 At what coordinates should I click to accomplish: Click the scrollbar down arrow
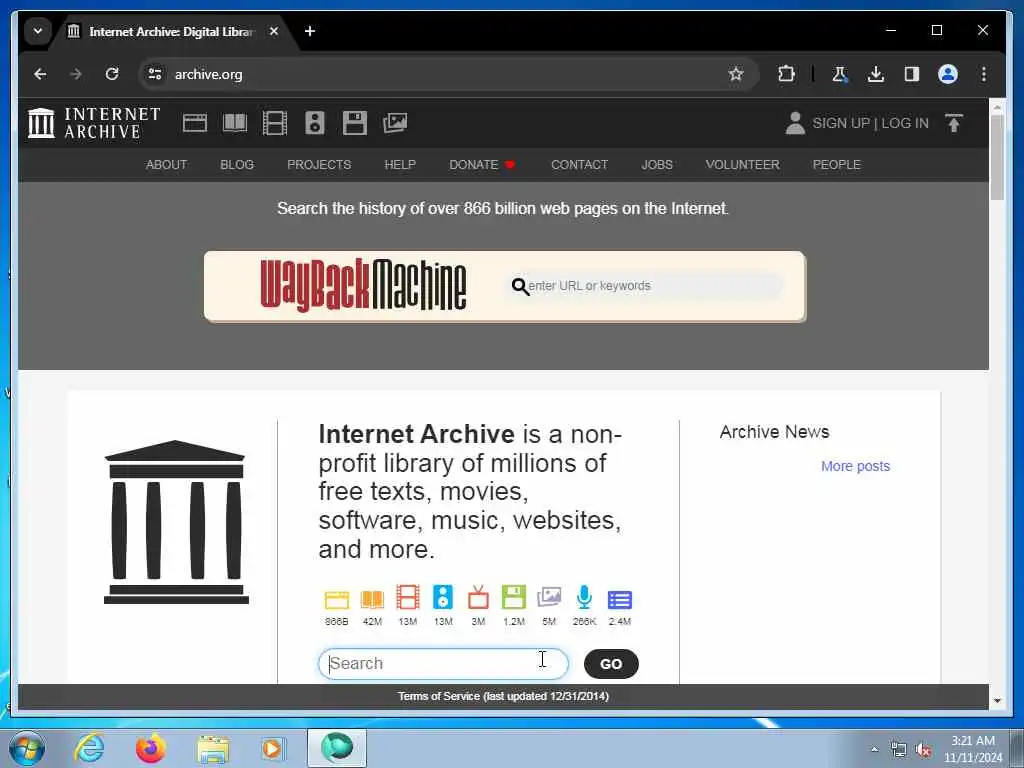tap(997, 701)
